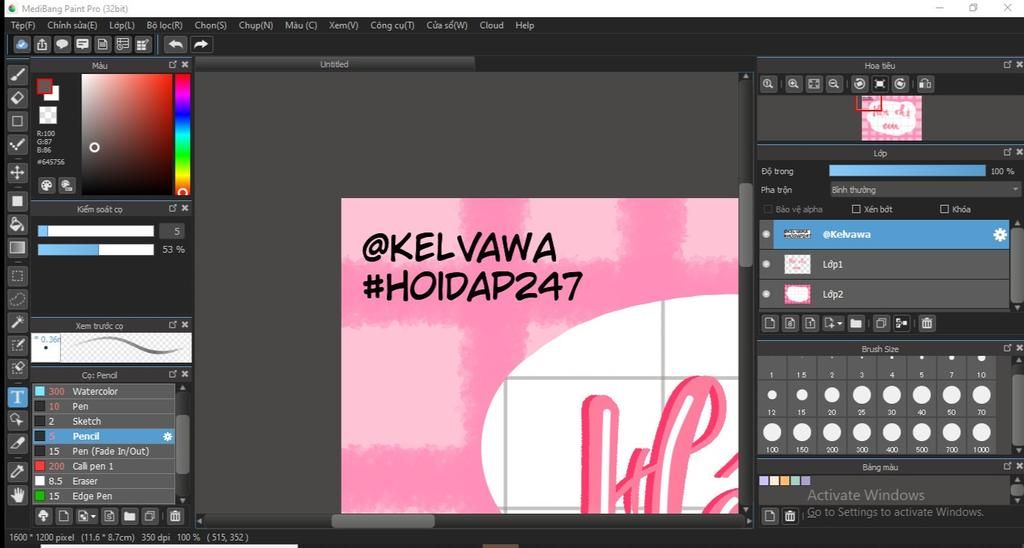Open the Tệp(F) menu
Screen dimensions: 1024x548
click(x=23, y=25)
